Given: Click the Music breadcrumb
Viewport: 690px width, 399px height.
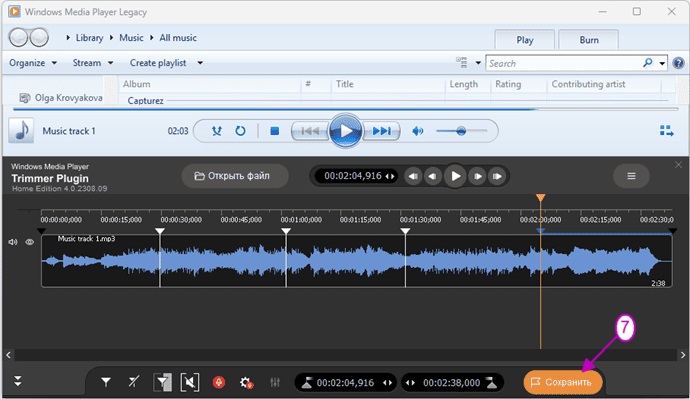Looking at the screenshot, I should point(131,38).
